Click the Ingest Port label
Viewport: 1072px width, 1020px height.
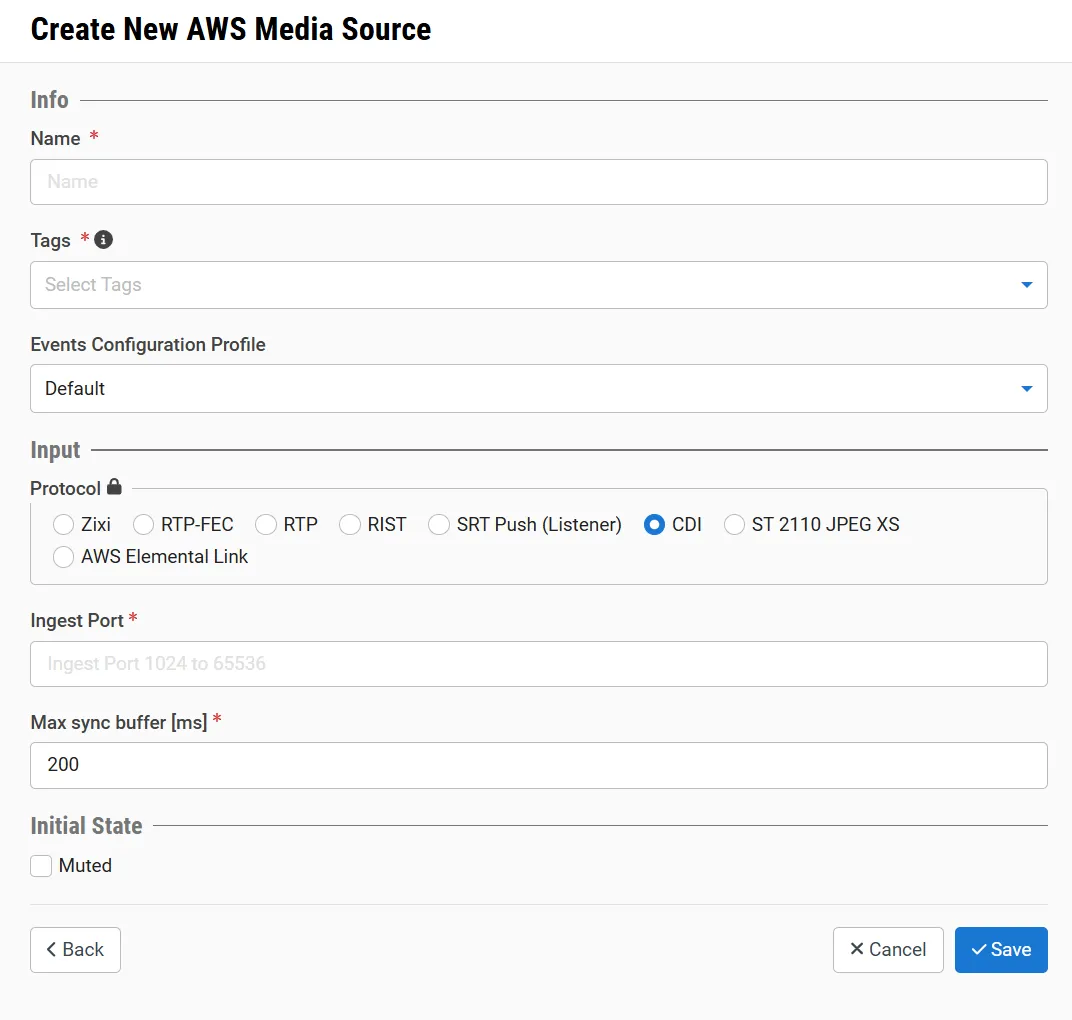pos(77,620)
